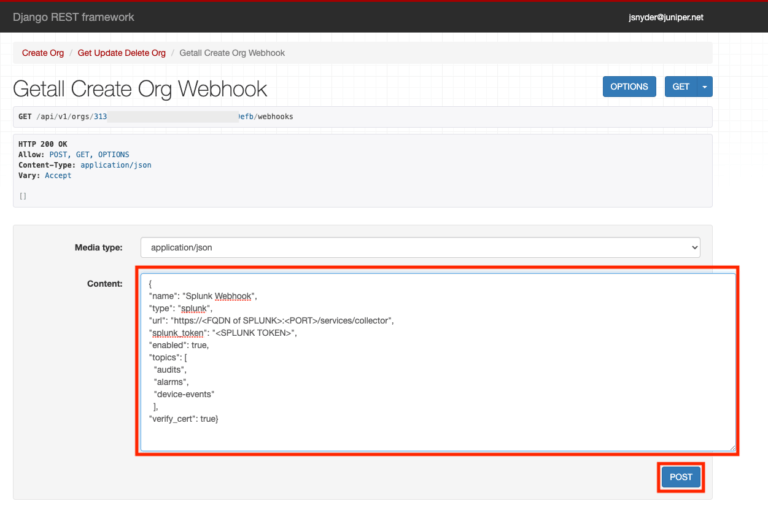The height and width of the screenshot is (512, 768).
Task: Click the Allow: POST, GET, OPTIONS header
Action: click(74, 154)
